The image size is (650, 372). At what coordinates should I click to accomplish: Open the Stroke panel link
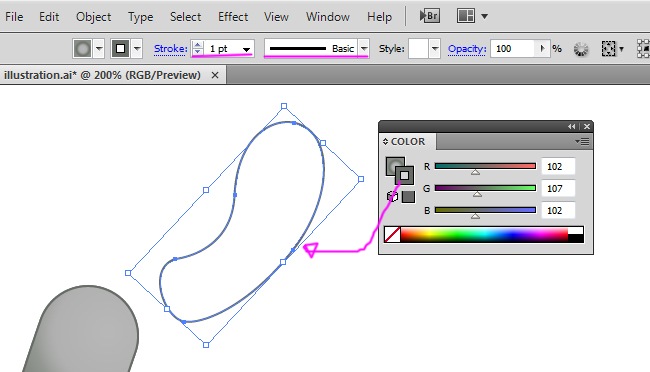(170, 49)
